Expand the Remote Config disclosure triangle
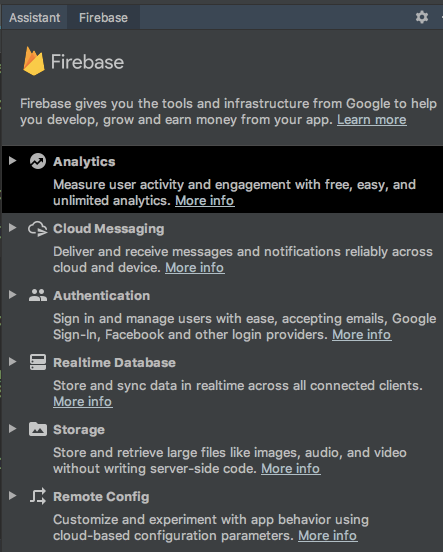The width and height of the screenshot is (443, 552). 13,495
